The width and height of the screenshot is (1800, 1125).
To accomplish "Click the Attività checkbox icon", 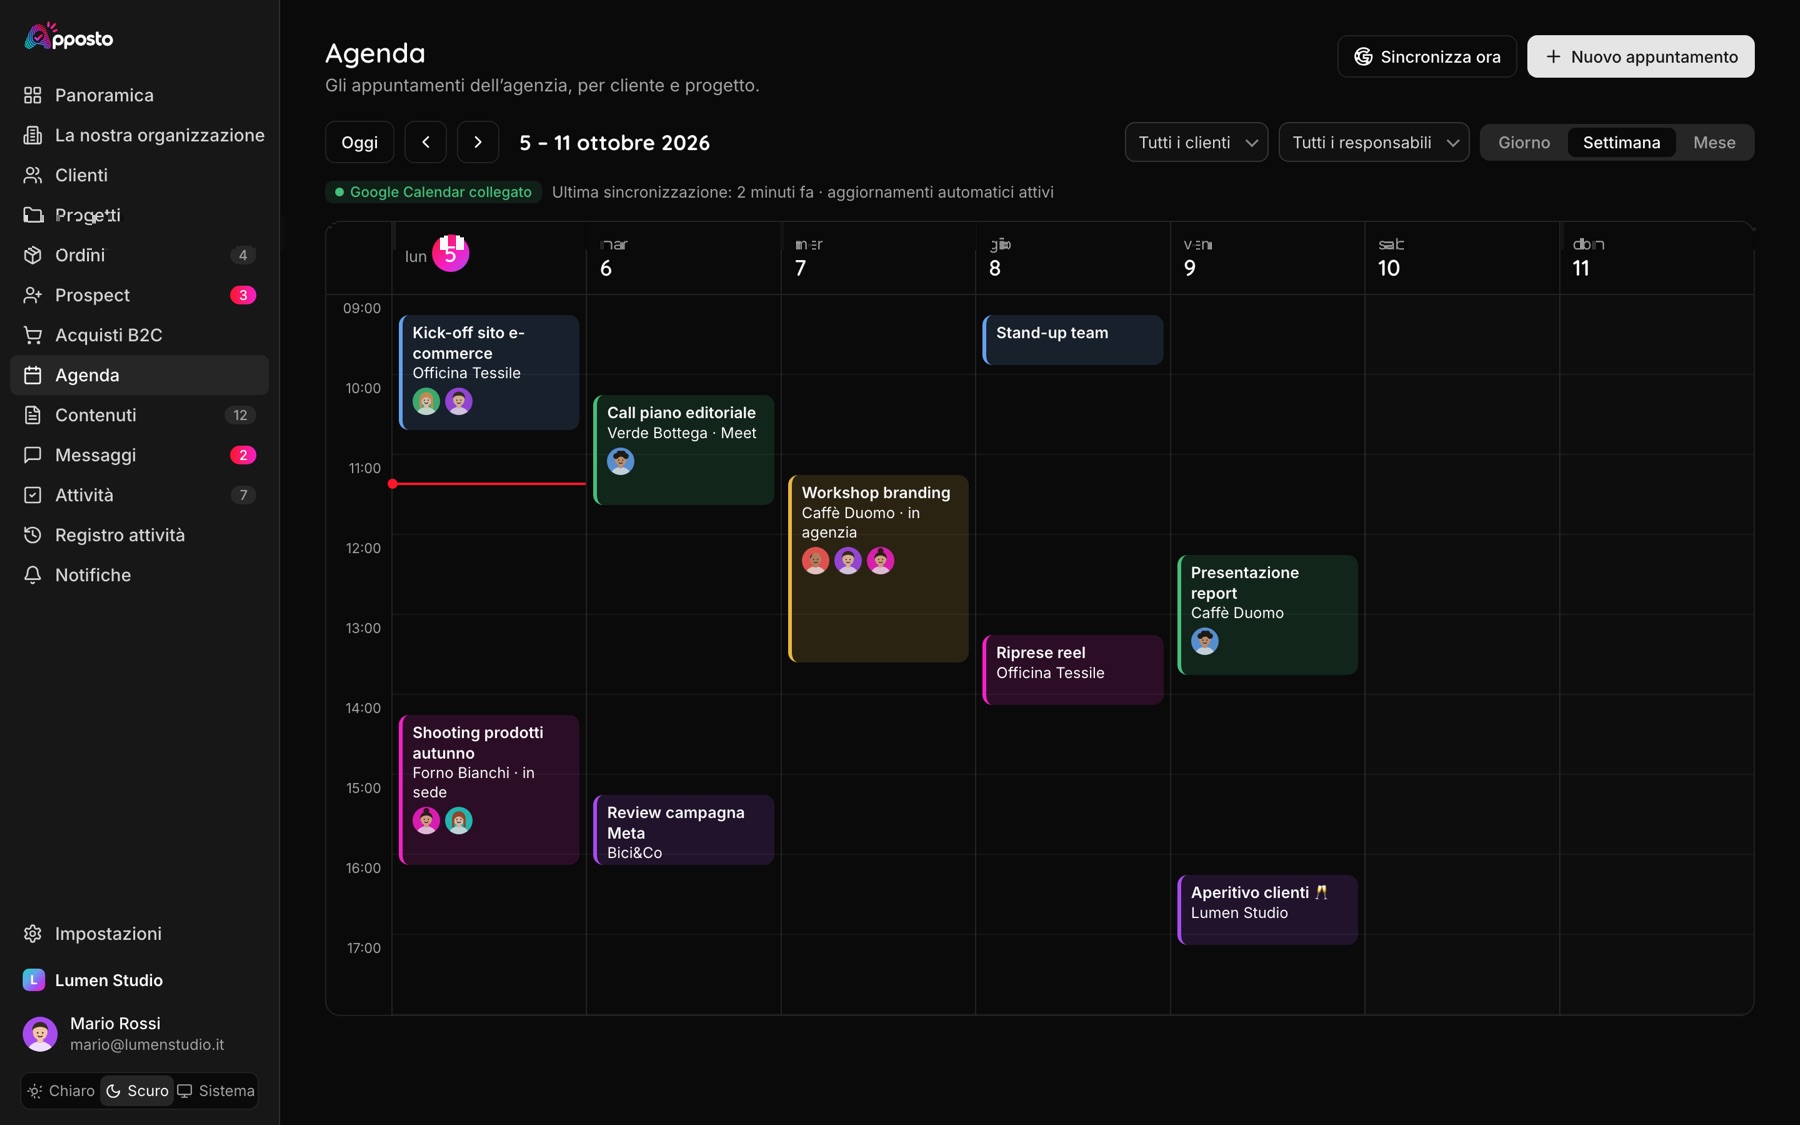I will 33,495.
